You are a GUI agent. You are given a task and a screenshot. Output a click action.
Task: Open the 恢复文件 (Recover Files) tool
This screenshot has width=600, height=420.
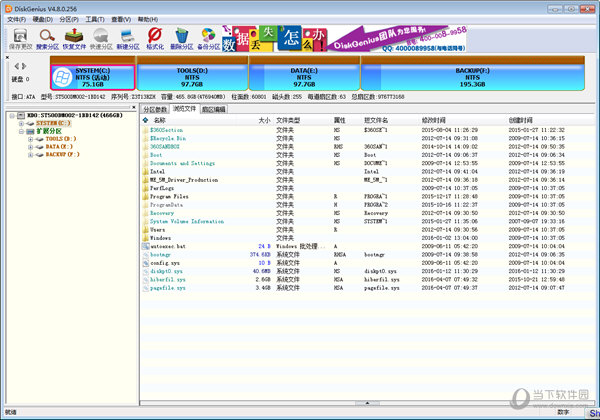(74, 40)
